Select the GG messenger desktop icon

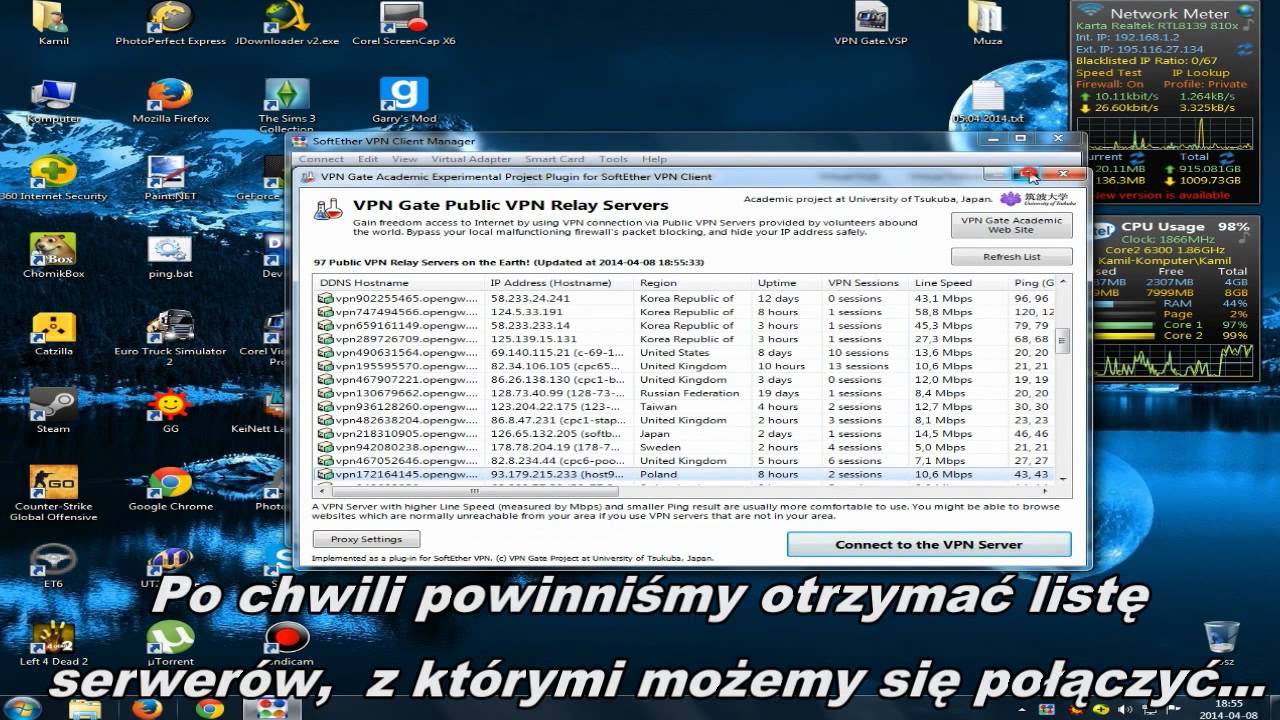pos(171,411)
